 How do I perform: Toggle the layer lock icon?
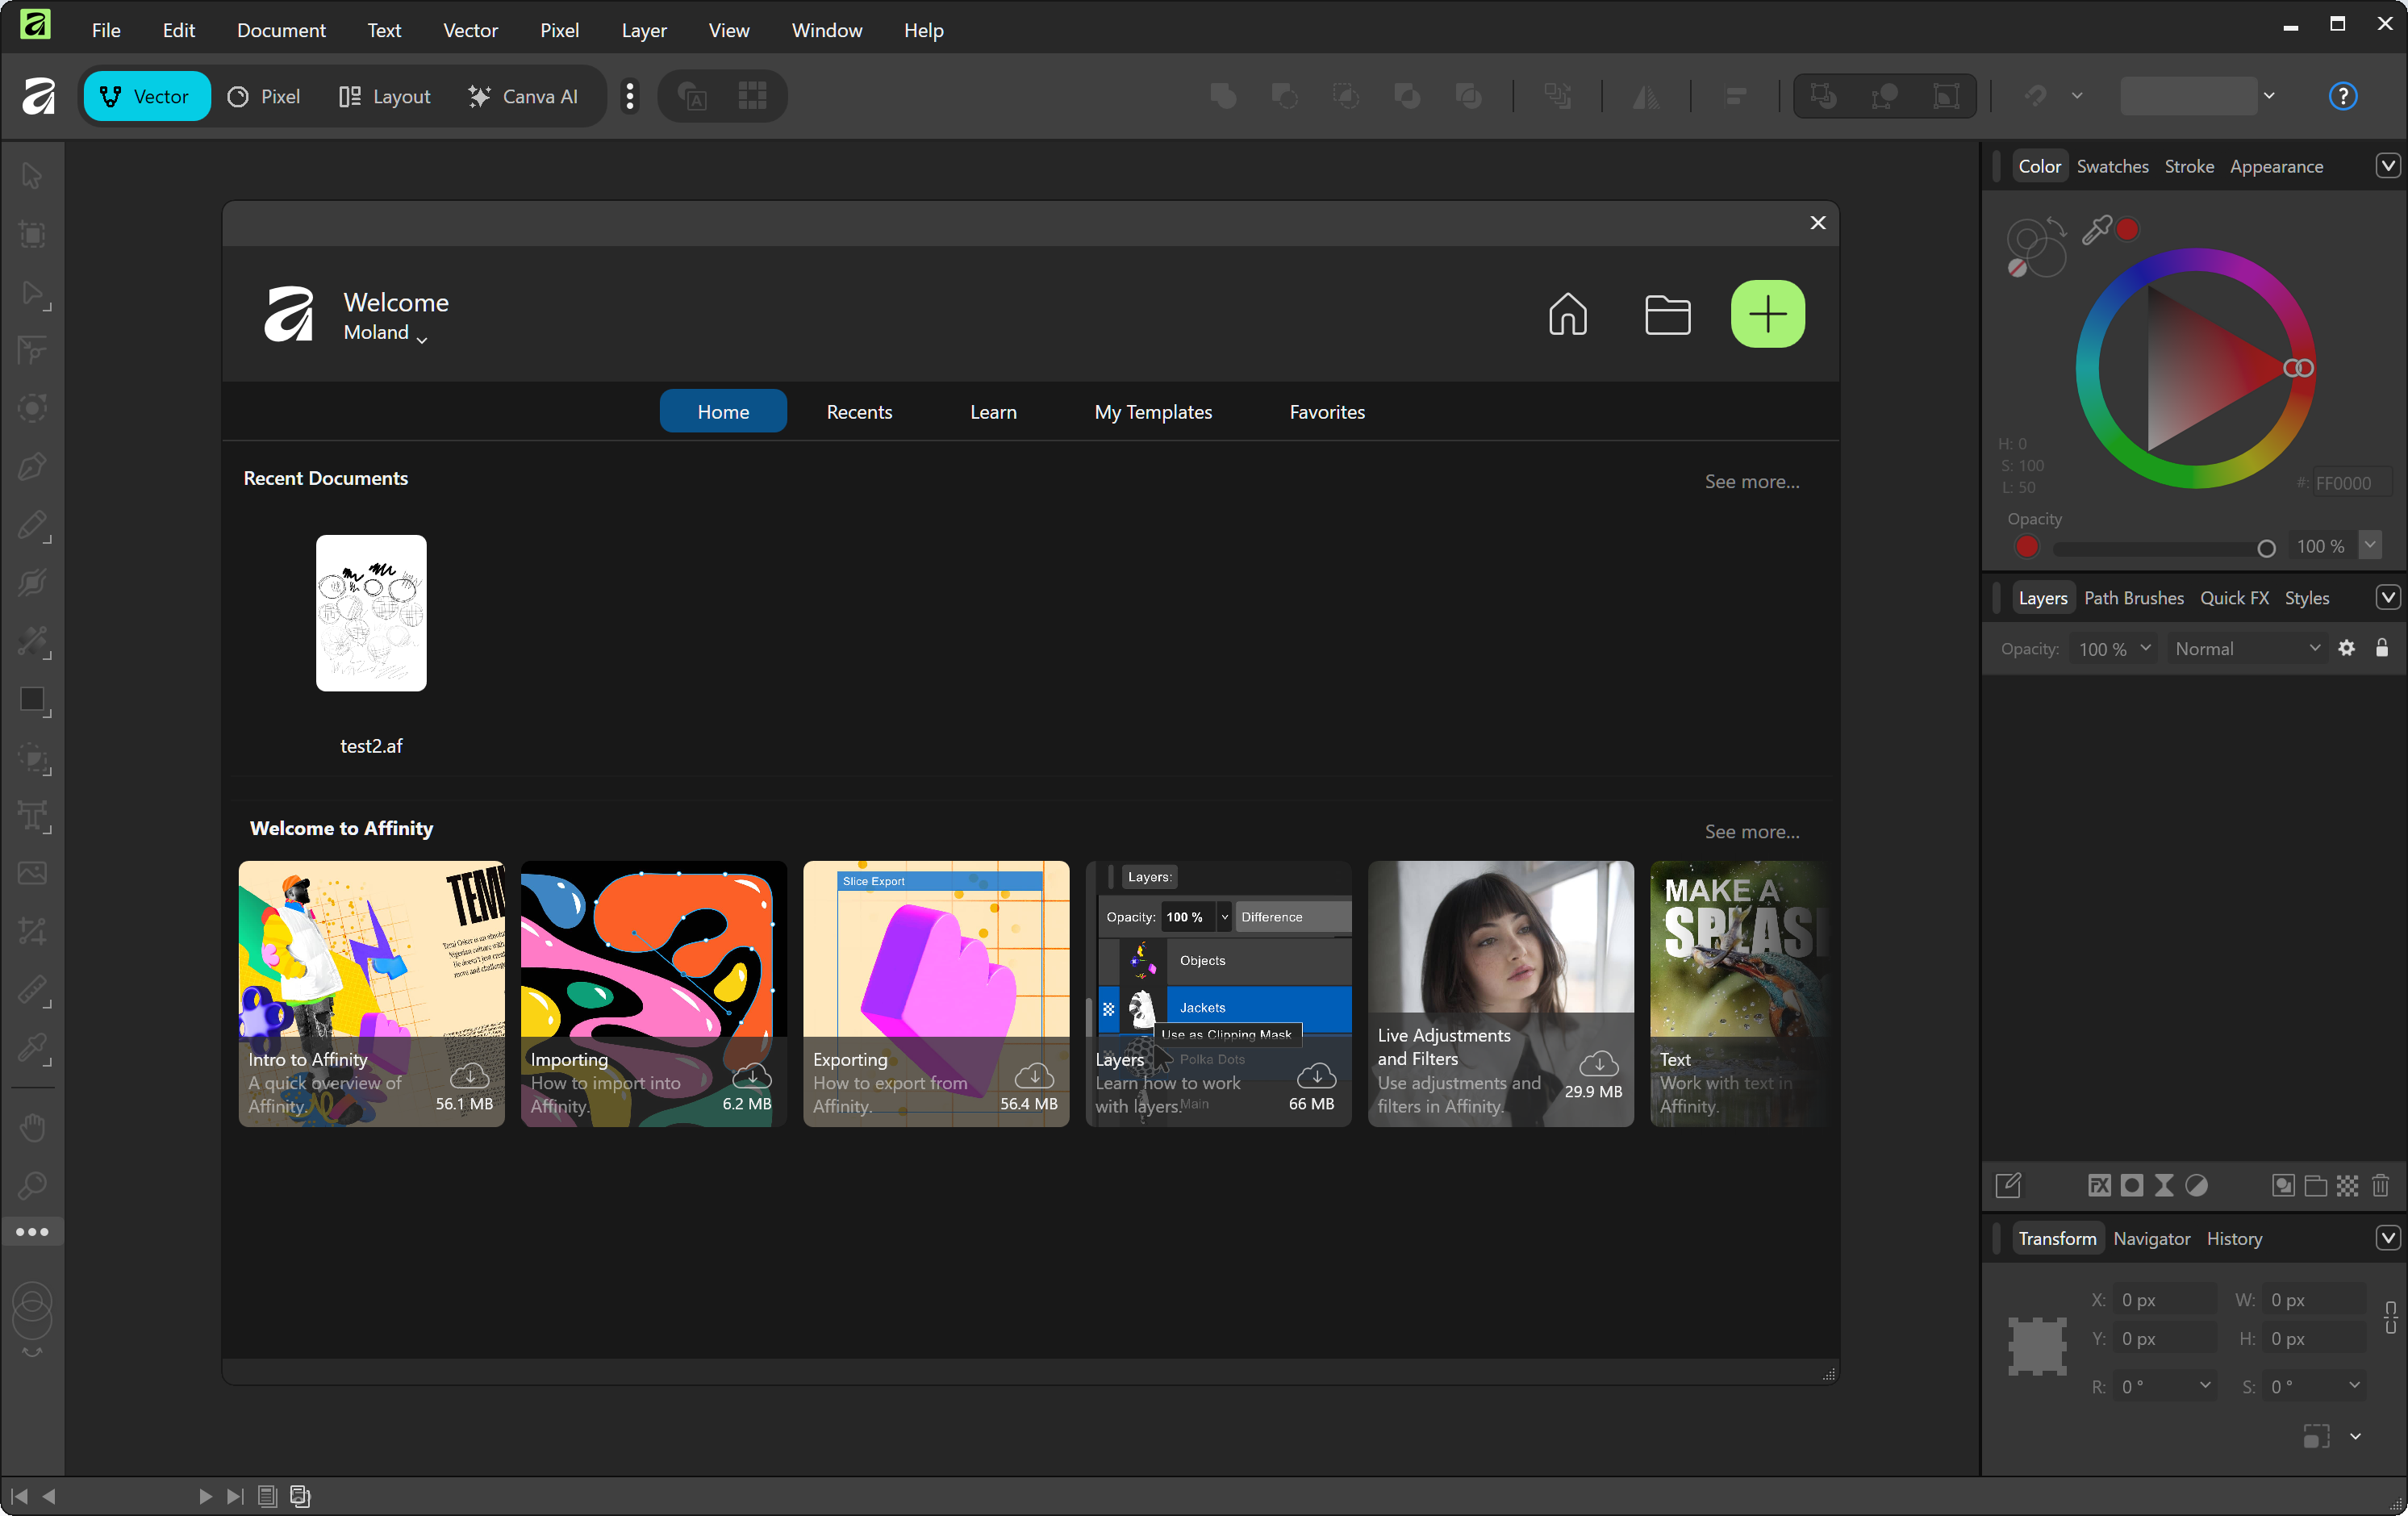2381,648
